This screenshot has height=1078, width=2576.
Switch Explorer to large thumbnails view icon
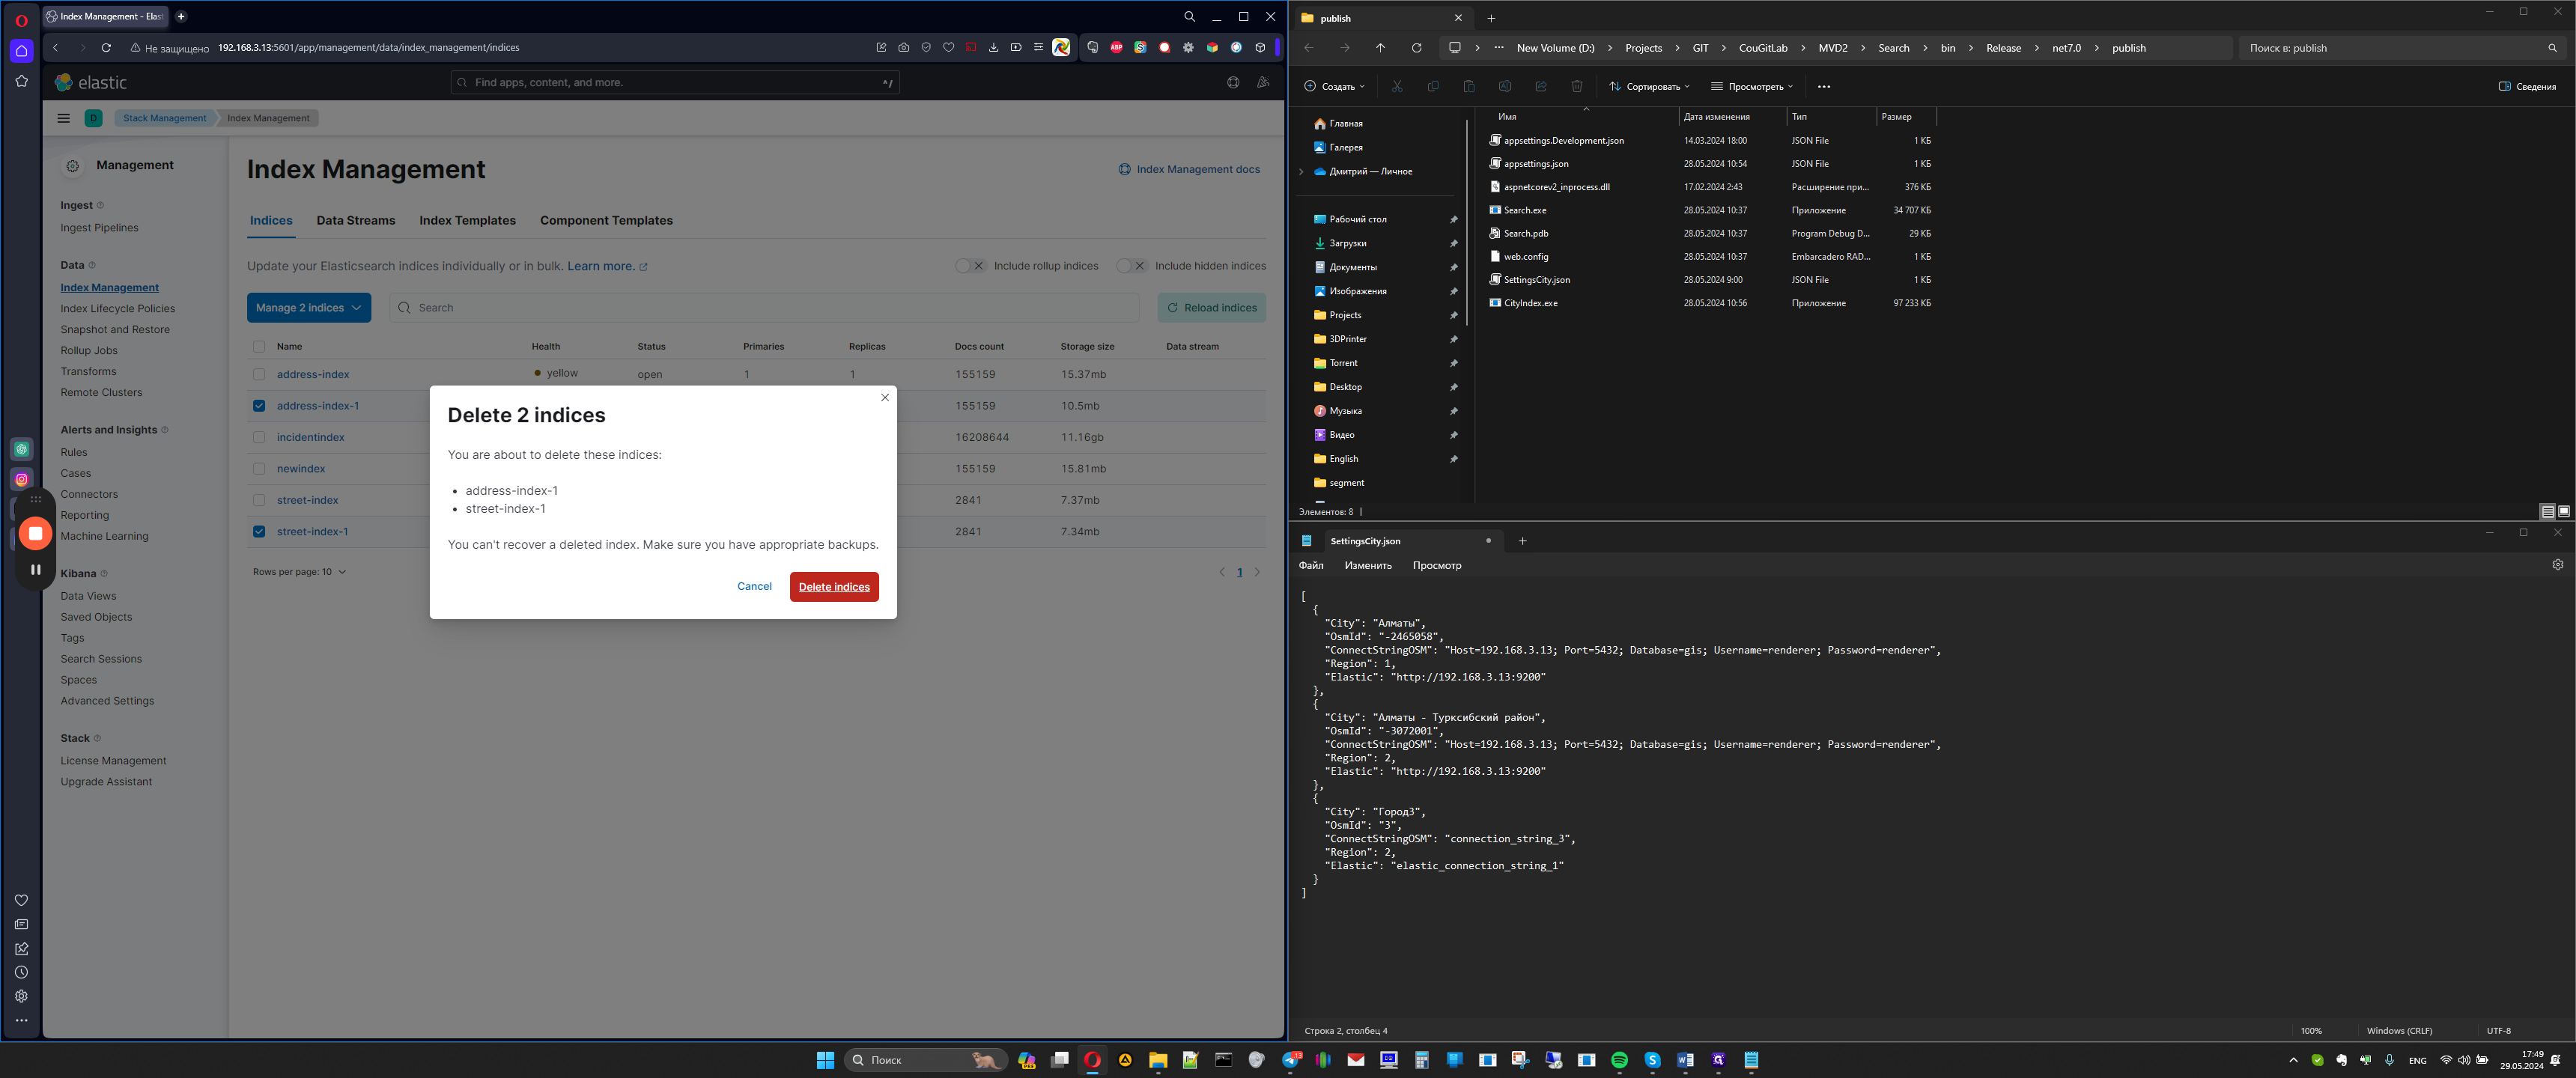click(x=2563, y=512)
